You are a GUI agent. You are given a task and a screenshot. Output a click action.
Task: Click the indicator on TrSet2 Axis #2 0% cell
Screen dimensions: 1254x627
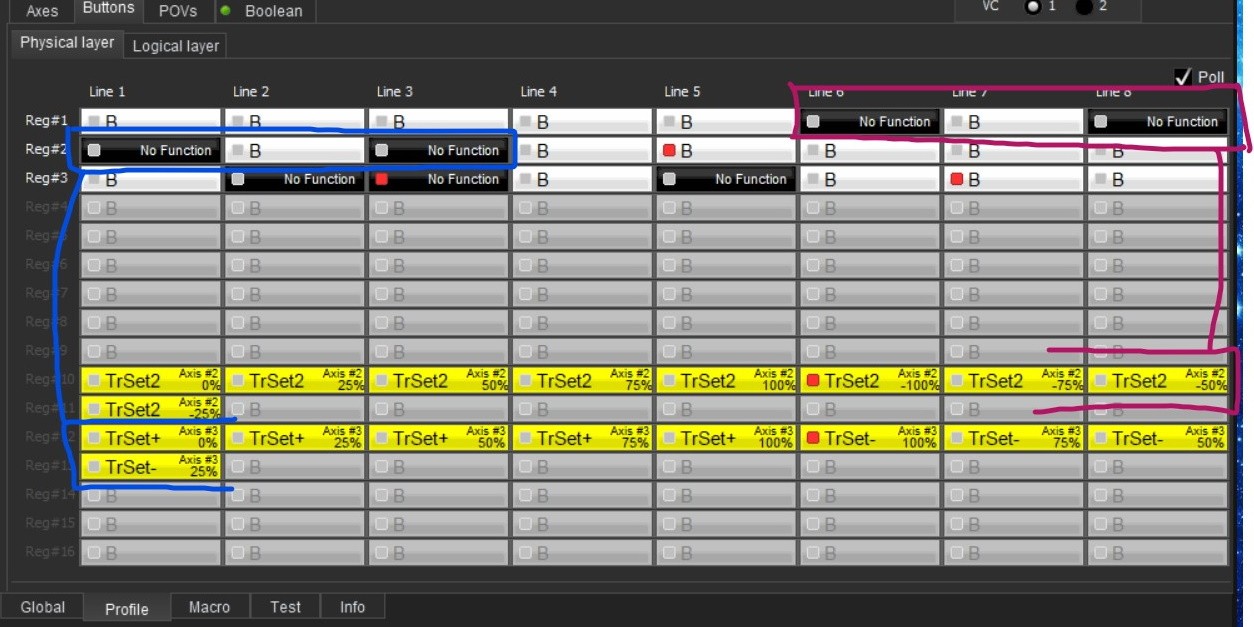pos(94,381)
